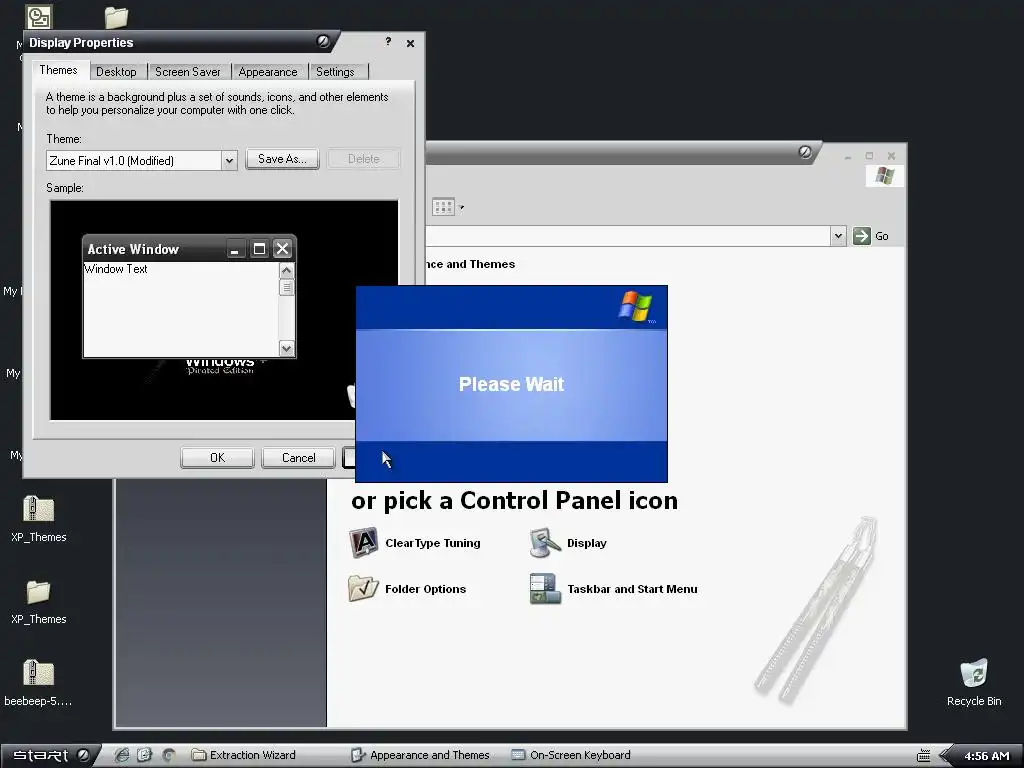
Task: Click 'or pick a Control Panel icon' heading
Action: point(515,500)
